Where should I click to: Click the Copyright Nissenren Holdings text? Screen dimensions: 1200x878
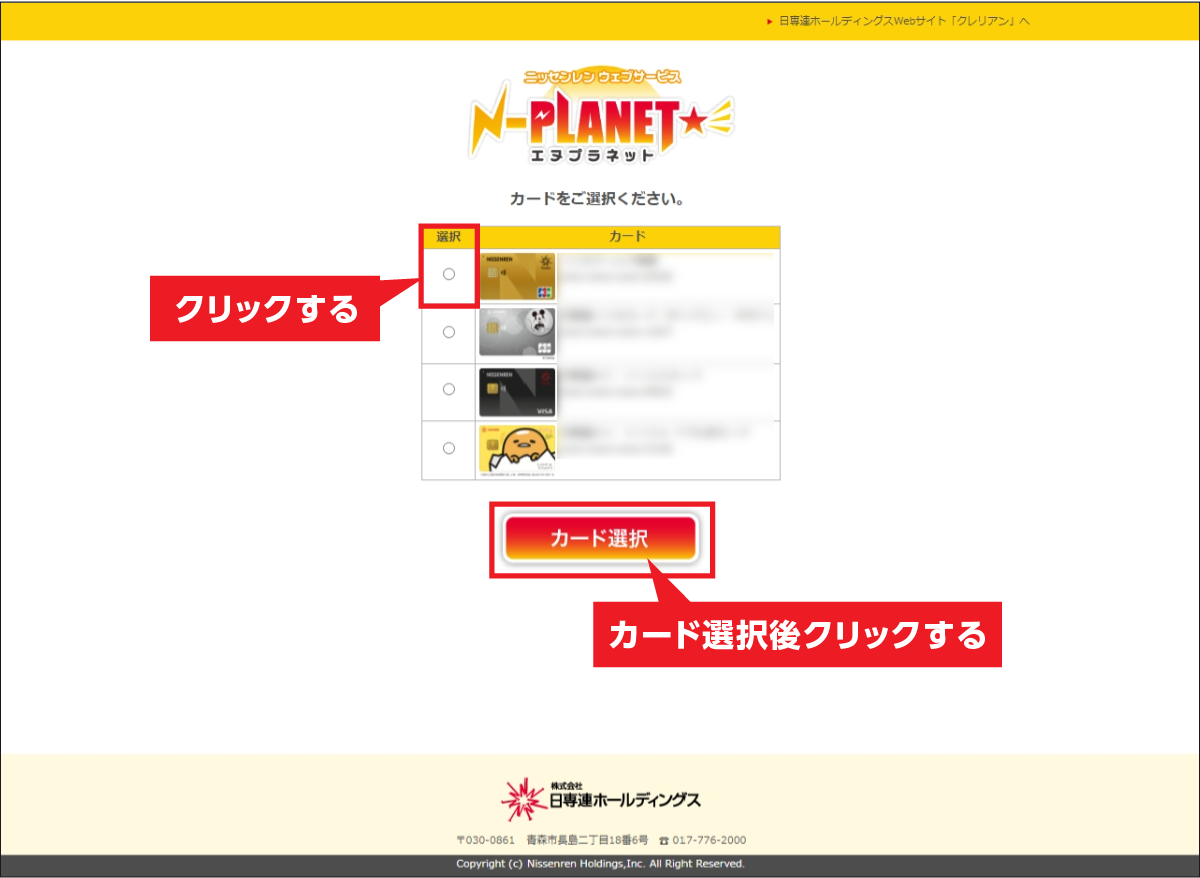click(600, 864)
